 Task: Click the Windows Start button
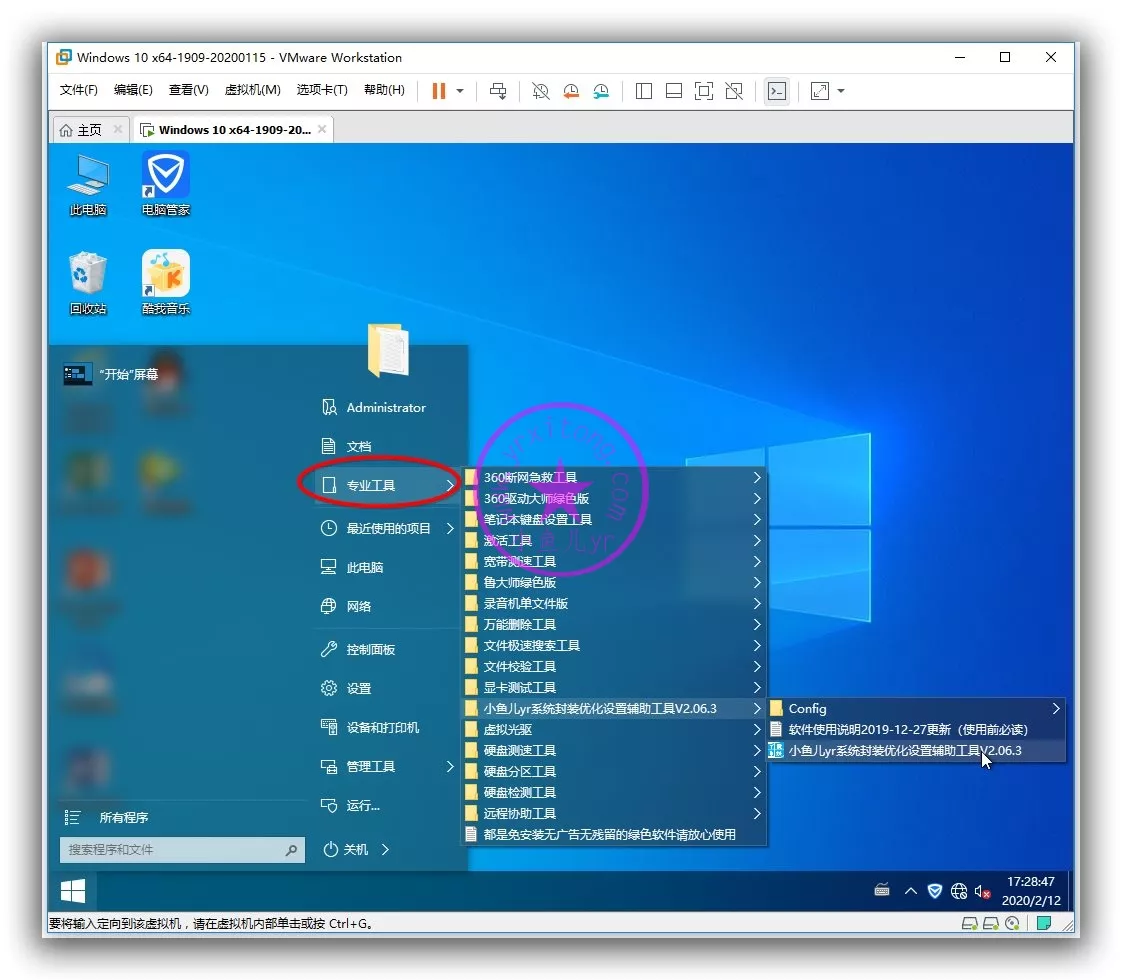(x=72, y=890)
